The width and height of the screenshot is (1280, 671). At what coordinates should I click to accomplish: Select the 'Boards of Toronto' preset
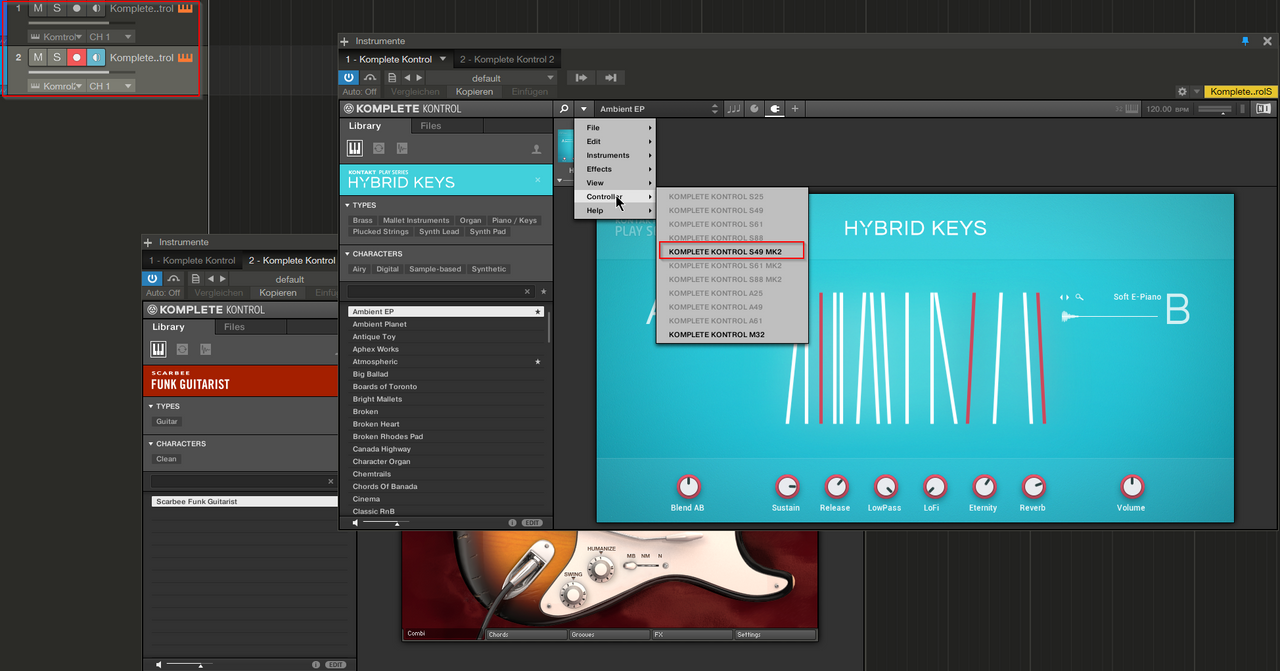click(x=446, y=387)
